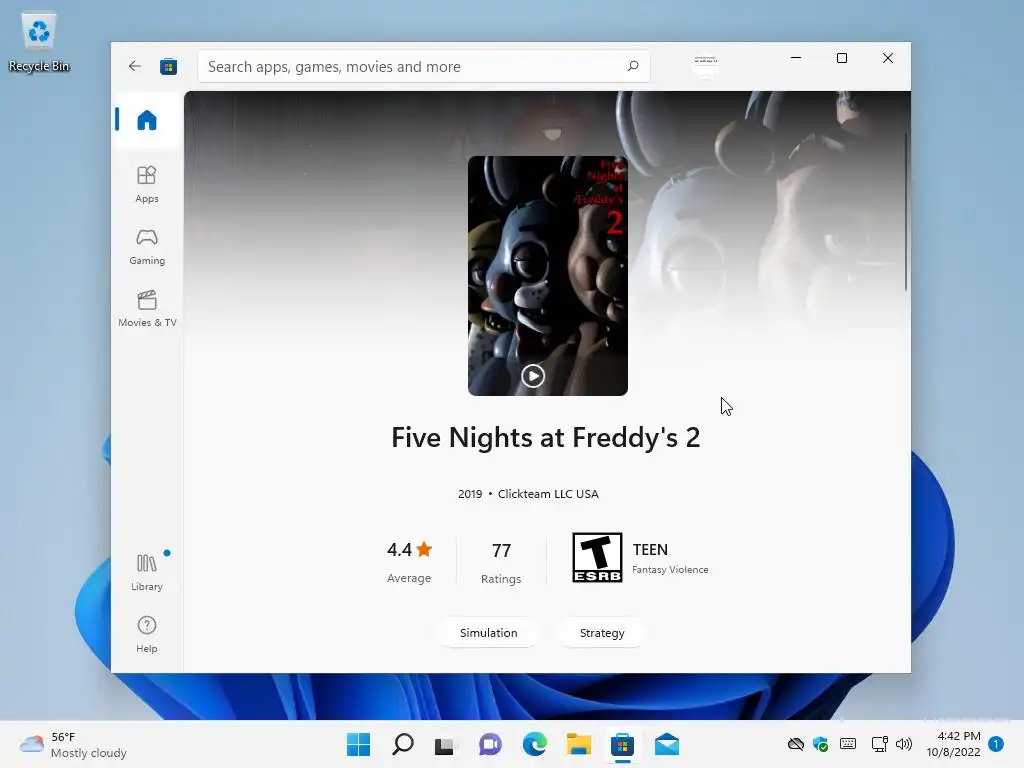Click the Windows Security tray icon
1024x768 pixels.
[821, 744]
